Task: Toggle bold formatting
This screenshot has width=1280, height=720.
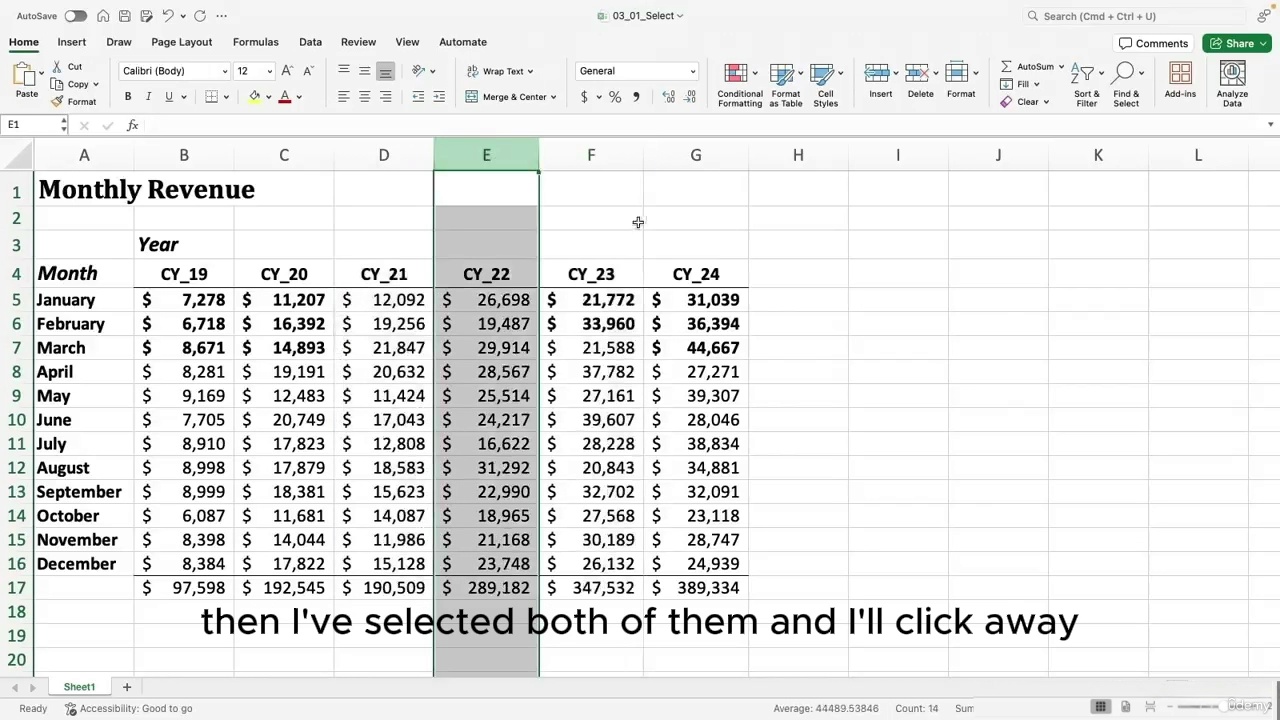Action: 128,97
